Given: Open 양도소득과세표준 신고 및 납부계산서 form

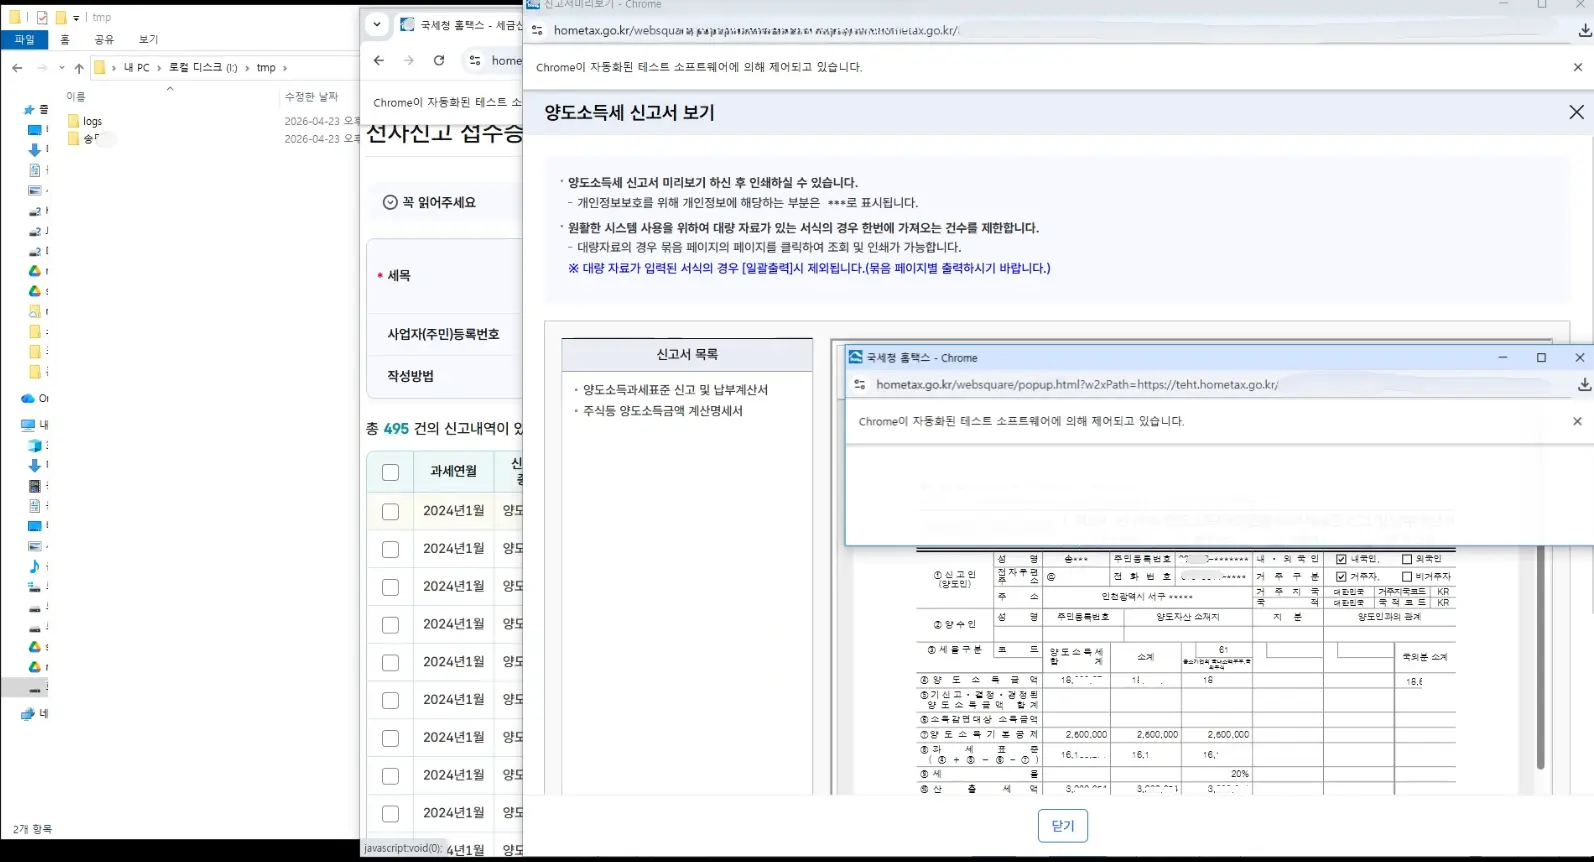Looking at the screenshot, I should pos(675,390).
